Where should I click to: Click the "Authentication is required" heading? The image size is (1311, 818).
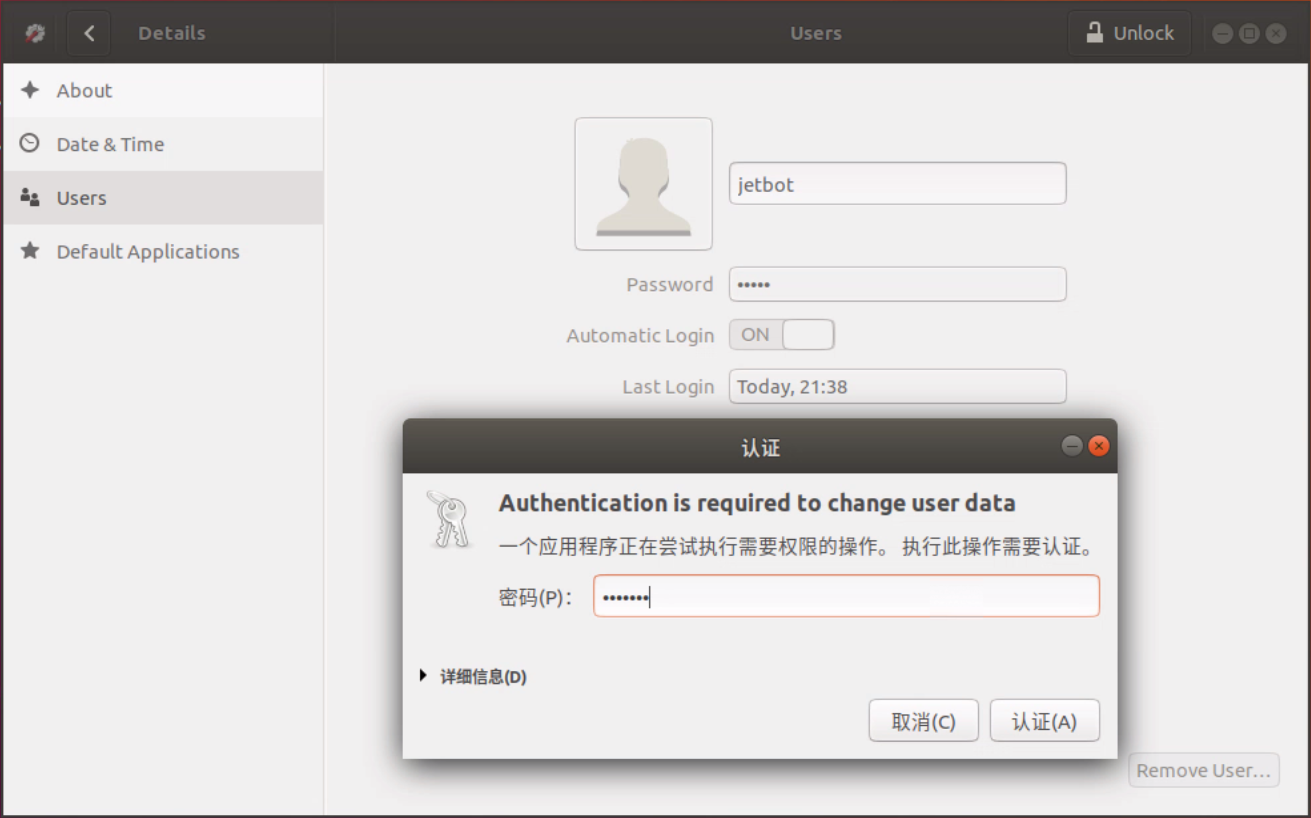(757, 503)
